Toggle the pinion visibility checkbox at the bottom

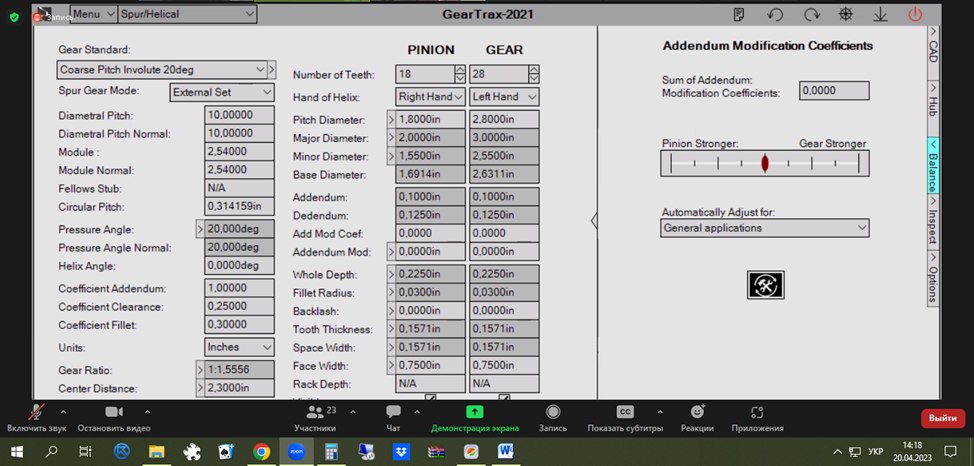click(430, 398)
